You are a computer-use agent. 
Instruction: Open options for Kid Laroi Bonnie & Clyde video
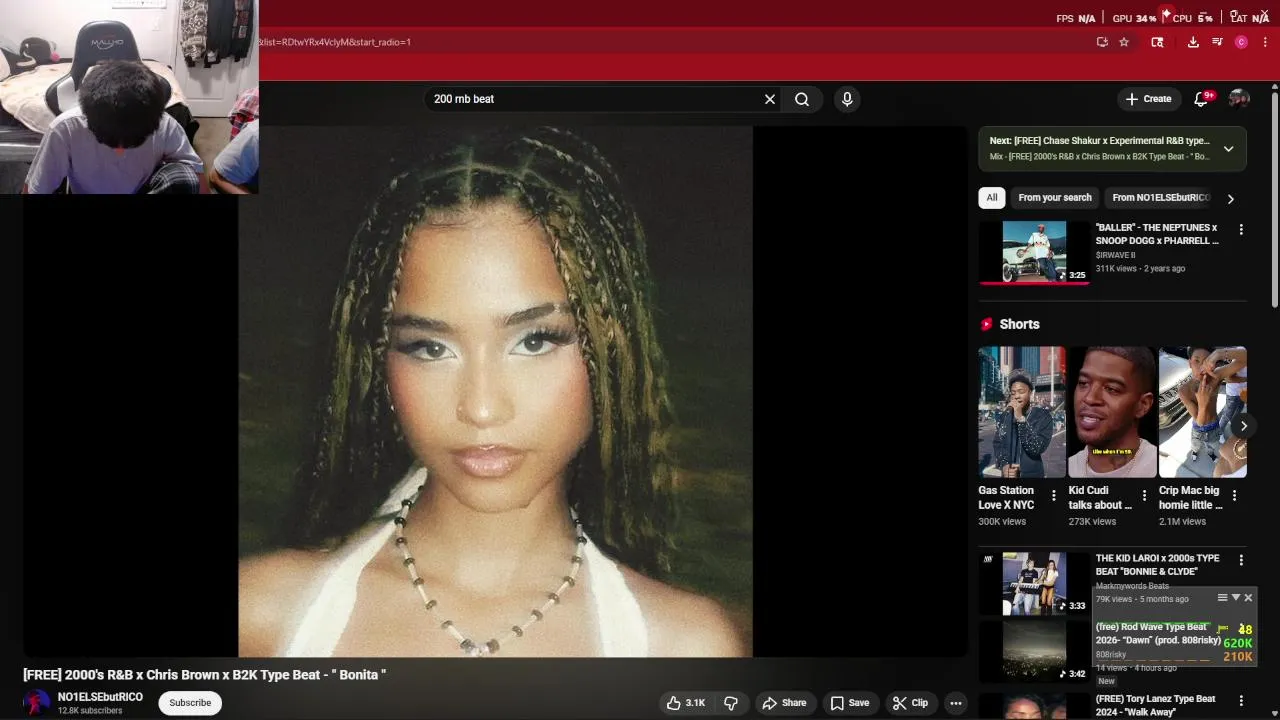(1241, 560)
